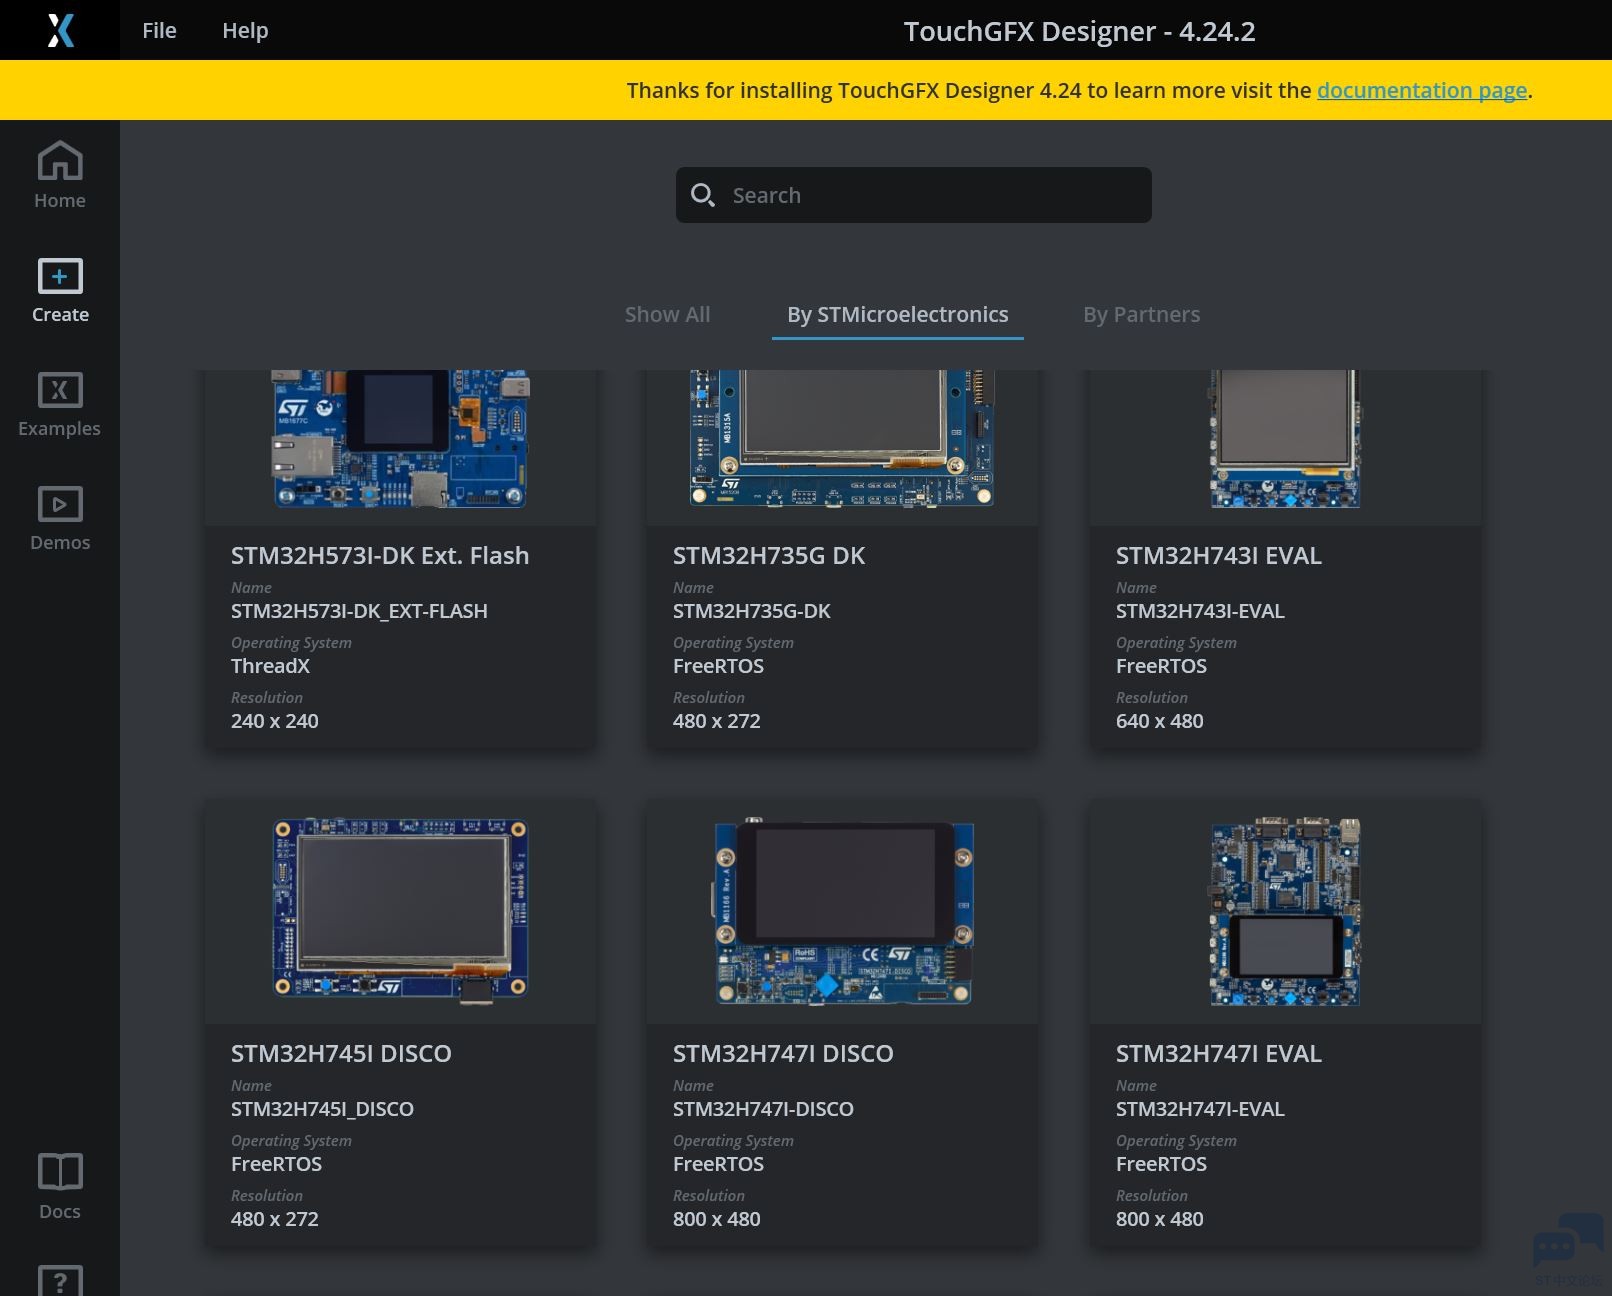1612x1296 pixels.
Task: Select the STM32H747I EVAL board image
Action: 1285,912
